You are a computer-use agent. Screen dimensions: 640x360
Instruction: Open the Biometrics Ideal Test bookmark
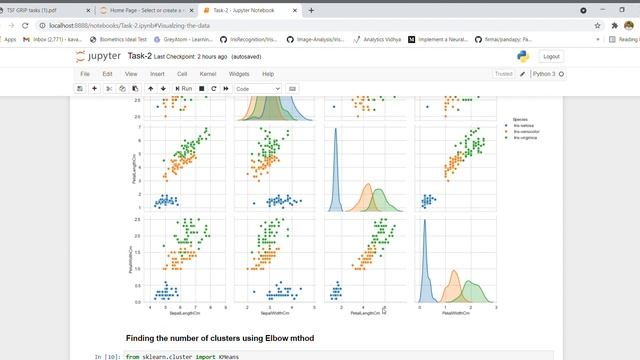[118, 40]
